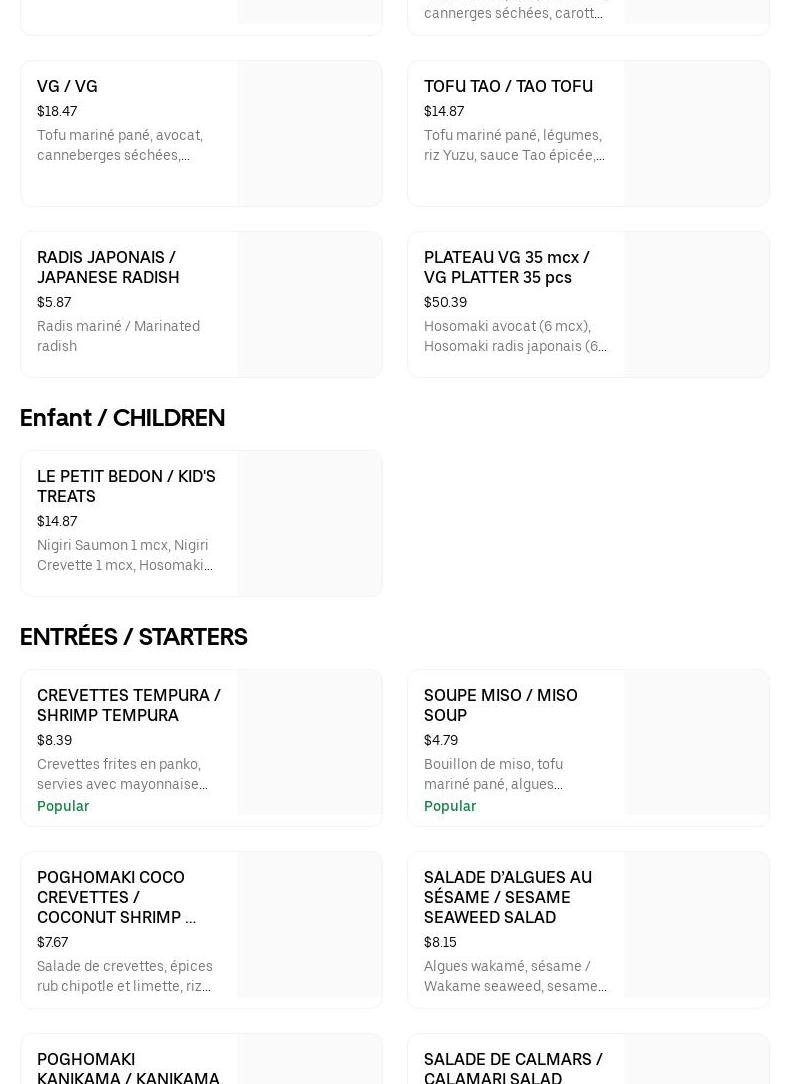Select POGHOMAKI KANIKAMA item title
Image resolution: width=804 pixels, height=1084 pixels.
pos(128,1068)
